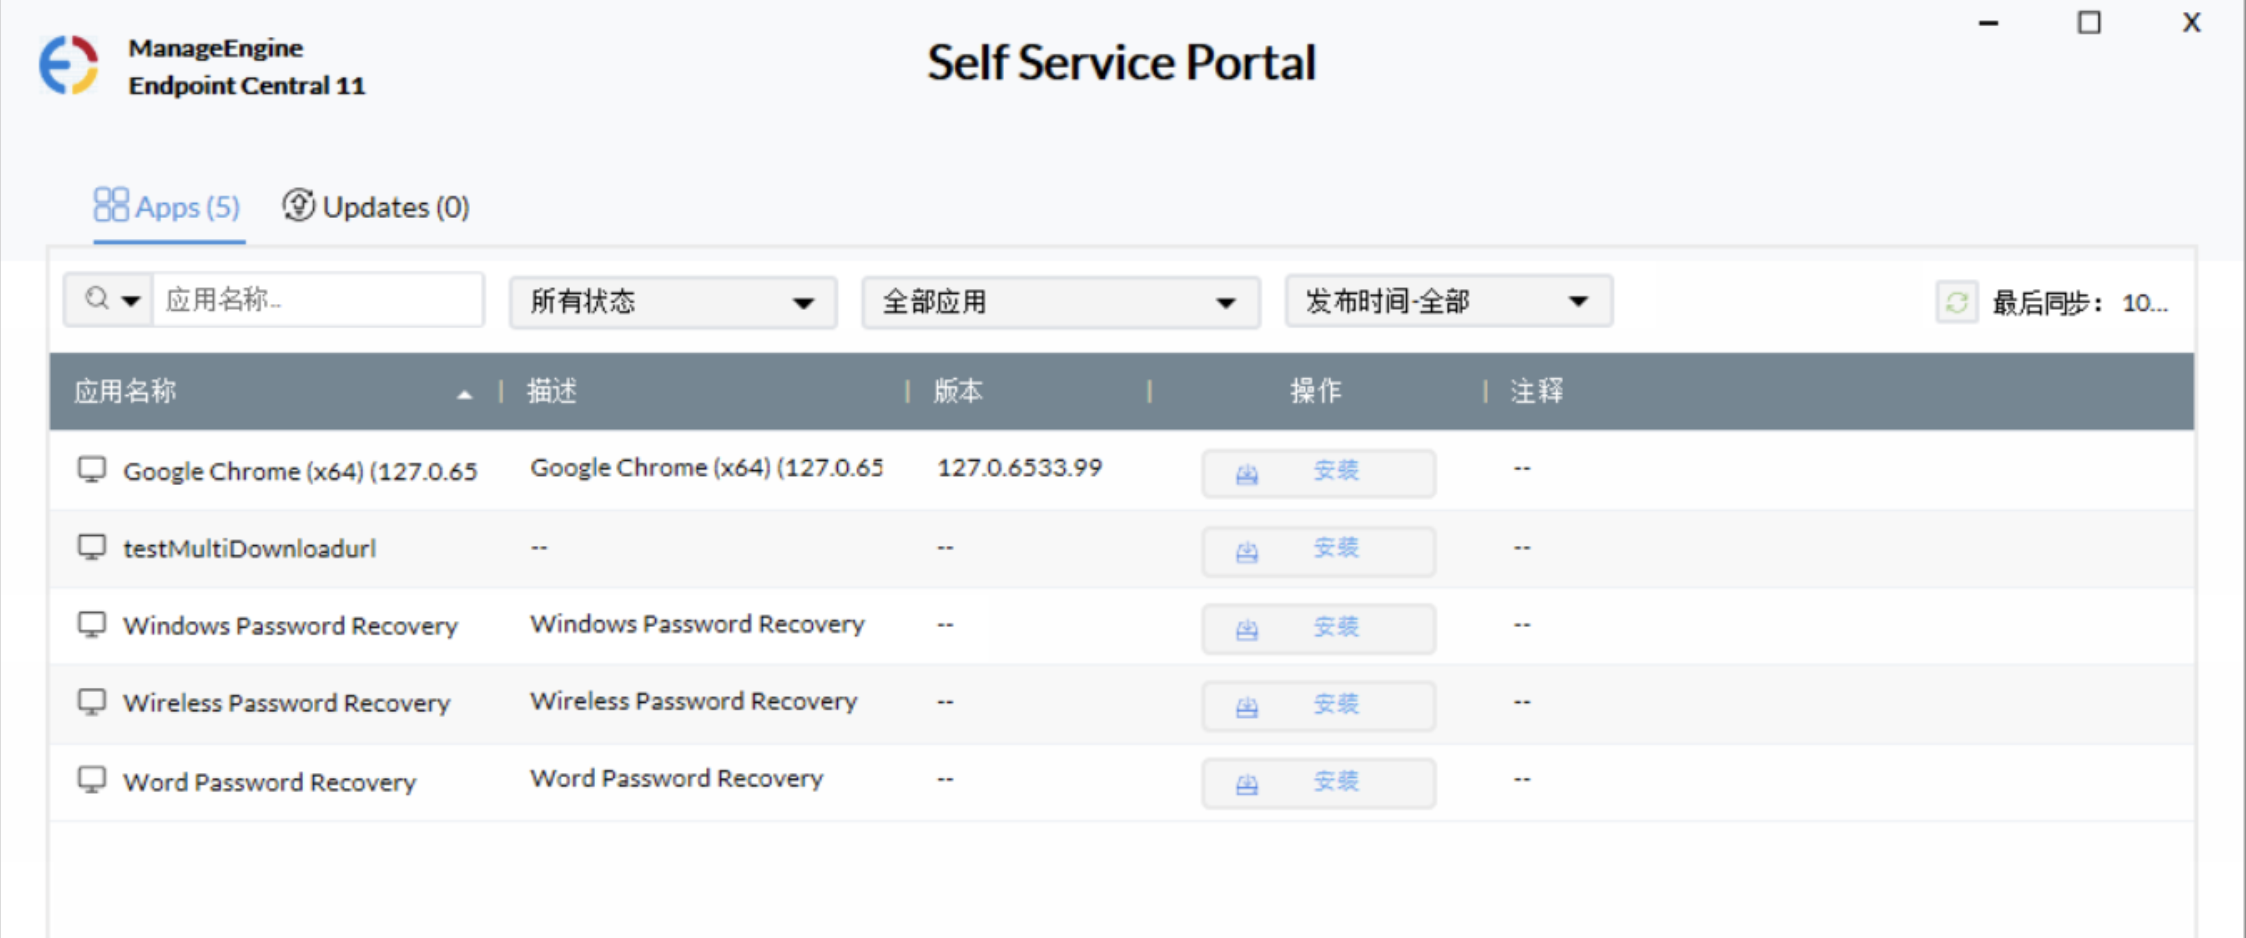Viewport: 2246px width, 938px height.
Task: Click the Word Password Recovery monitor icon
Action: (x=92, y=780)
